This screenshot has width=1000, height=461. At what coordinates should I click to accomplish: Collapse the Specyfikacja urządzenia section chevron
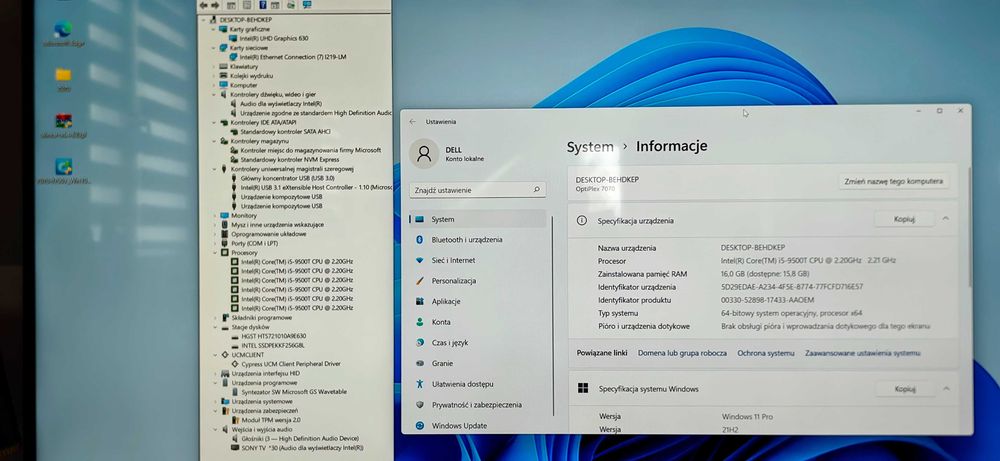coord(945,219)
